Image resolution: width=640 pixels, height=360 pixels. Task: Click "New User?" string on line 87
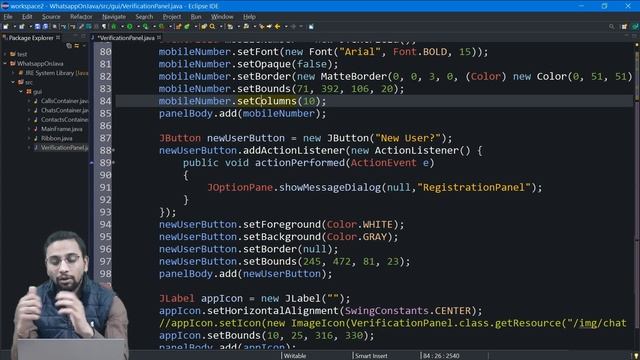tap(407, 138)
